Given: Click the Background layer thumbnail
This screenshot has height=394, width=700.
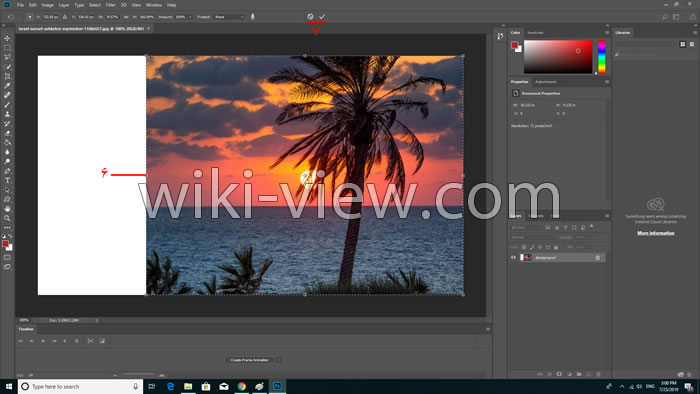Looking at the screenshot, I should pos(527,257).
